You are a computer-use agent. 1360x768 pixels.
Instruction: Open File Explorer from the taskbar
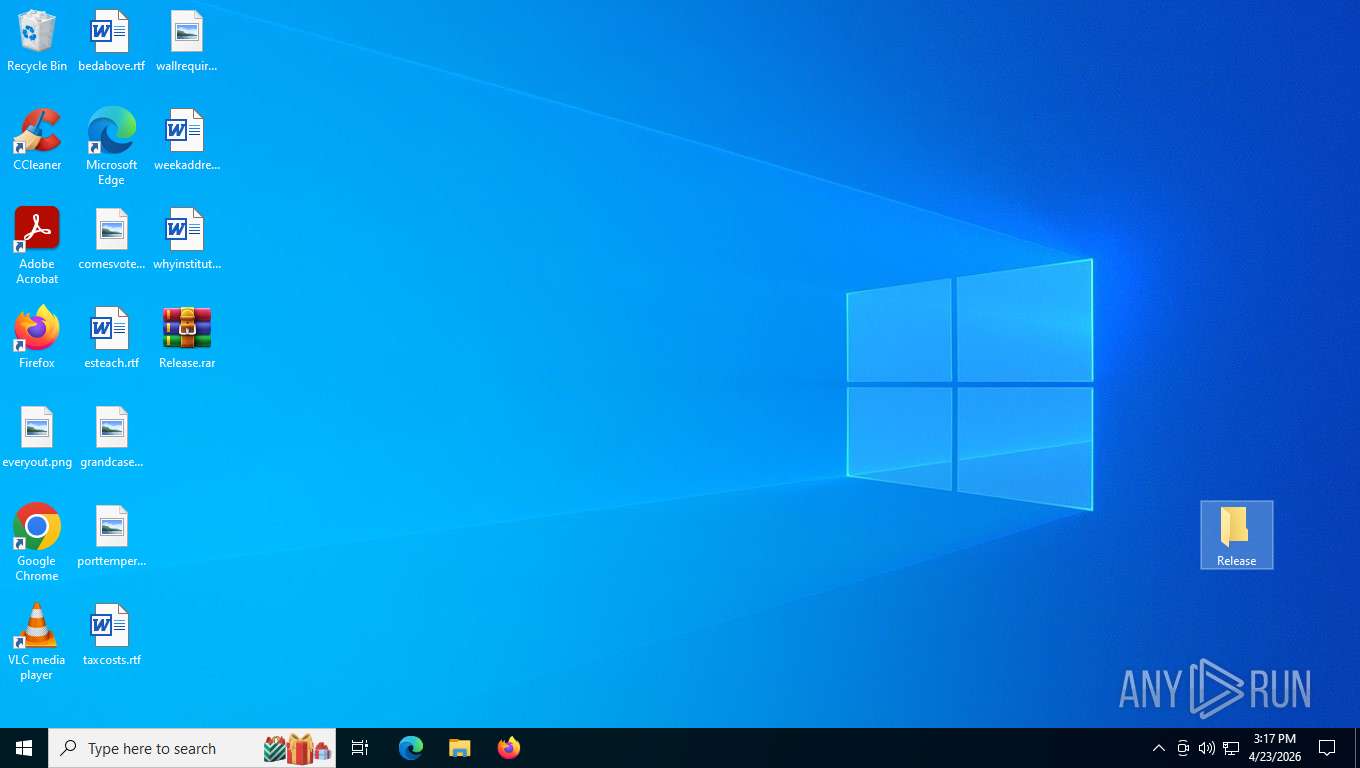(x=459, y=748)
